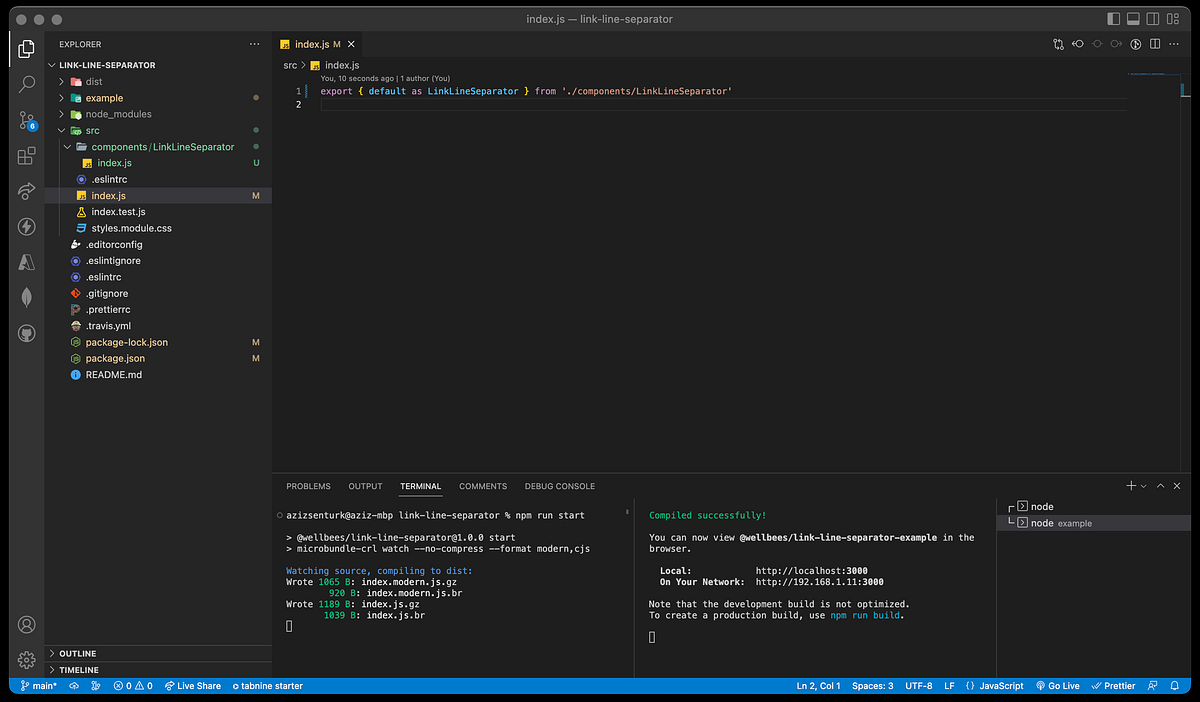Collapse the src folder
Screen dimensions: 1200x702
tap(92, 130)
